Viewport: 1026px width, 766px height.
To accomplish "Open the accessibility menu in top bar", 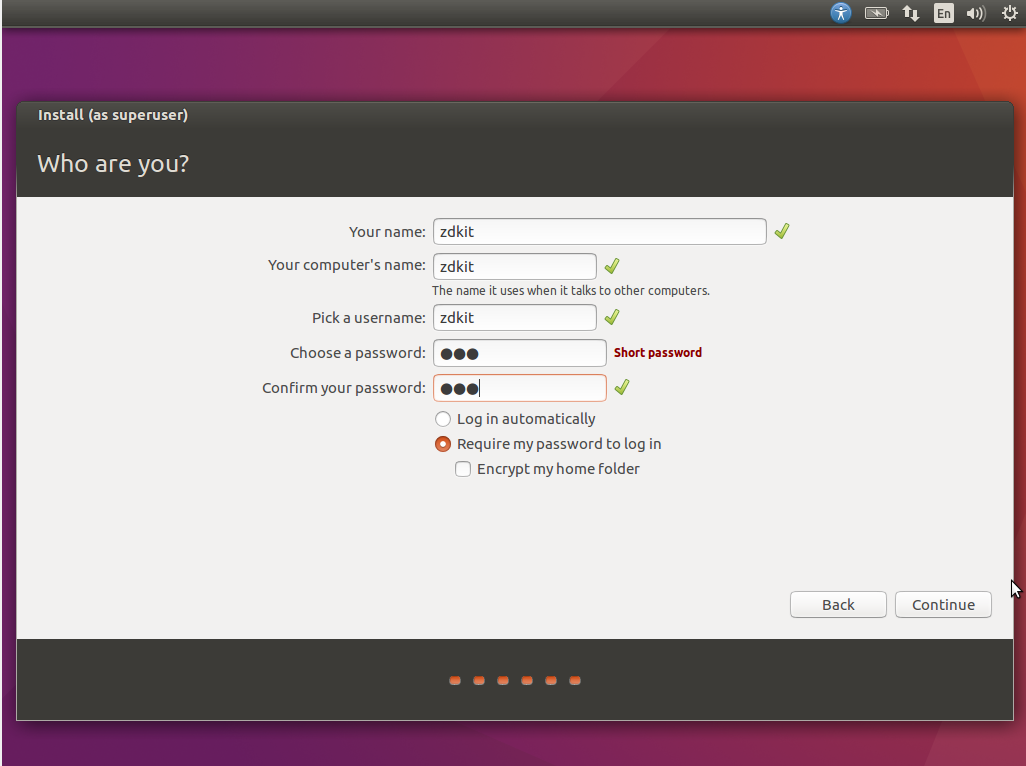I will coord(841,13).
